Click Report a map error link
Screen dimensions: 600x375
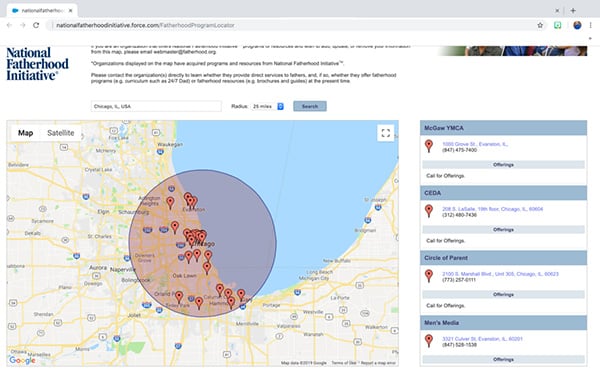378,363
